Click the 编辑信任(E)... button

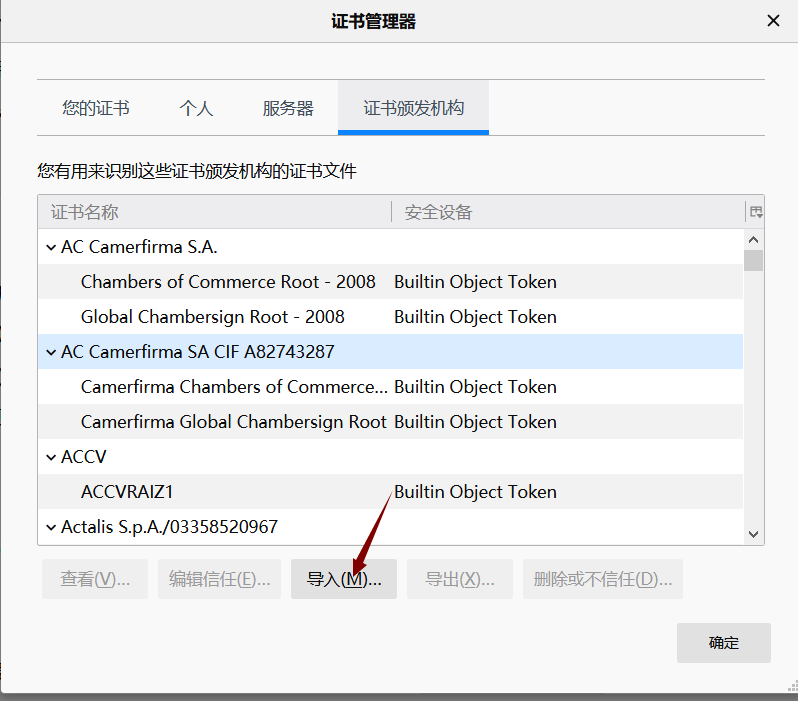click(x=219, y=579)
